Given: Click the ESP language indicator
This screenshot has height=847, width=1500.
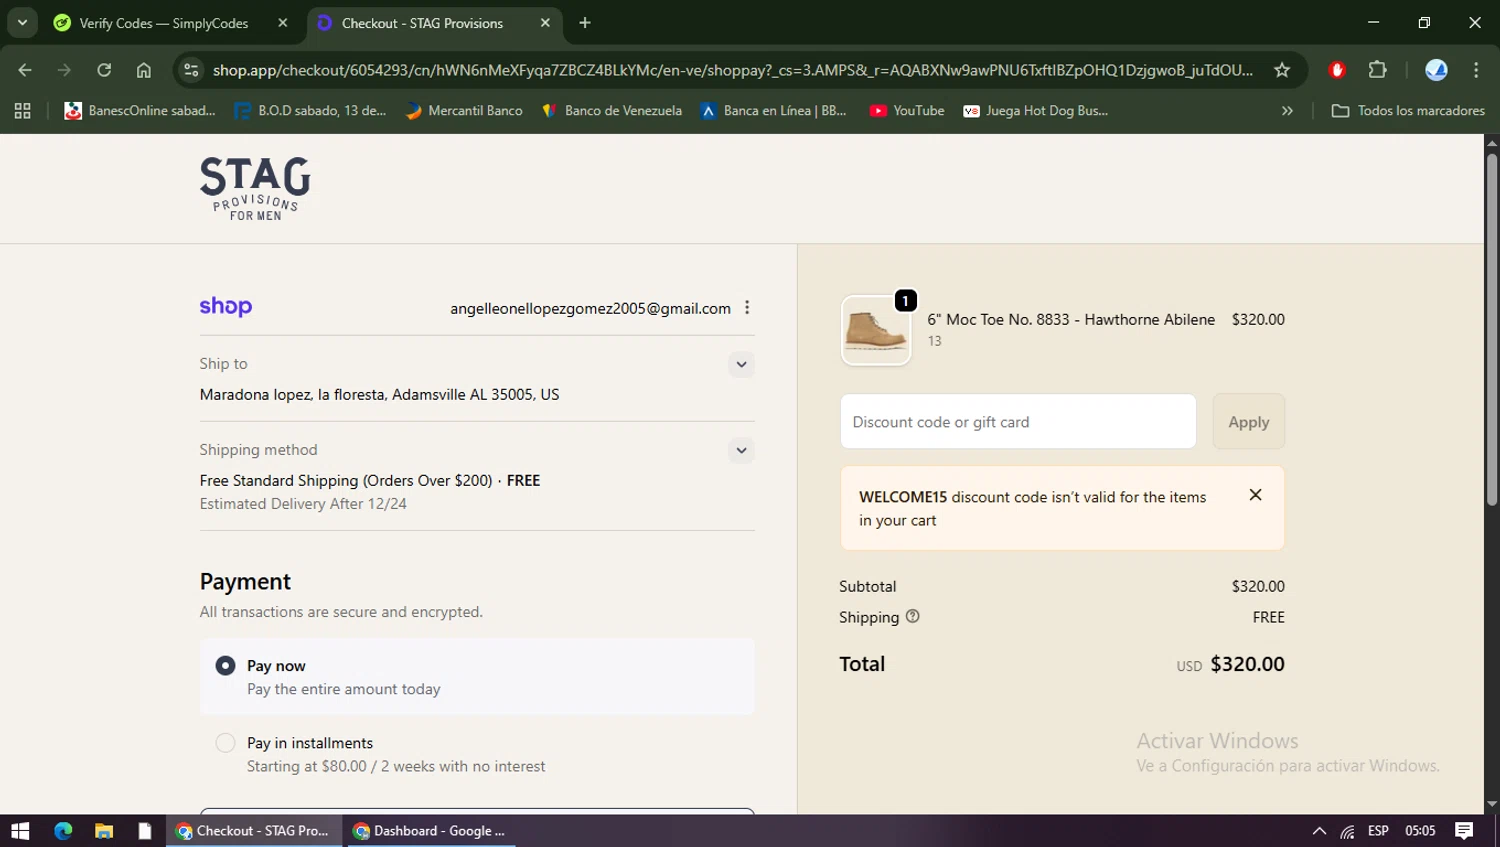Looking at the screenshot, I should tap(1378, 831).
